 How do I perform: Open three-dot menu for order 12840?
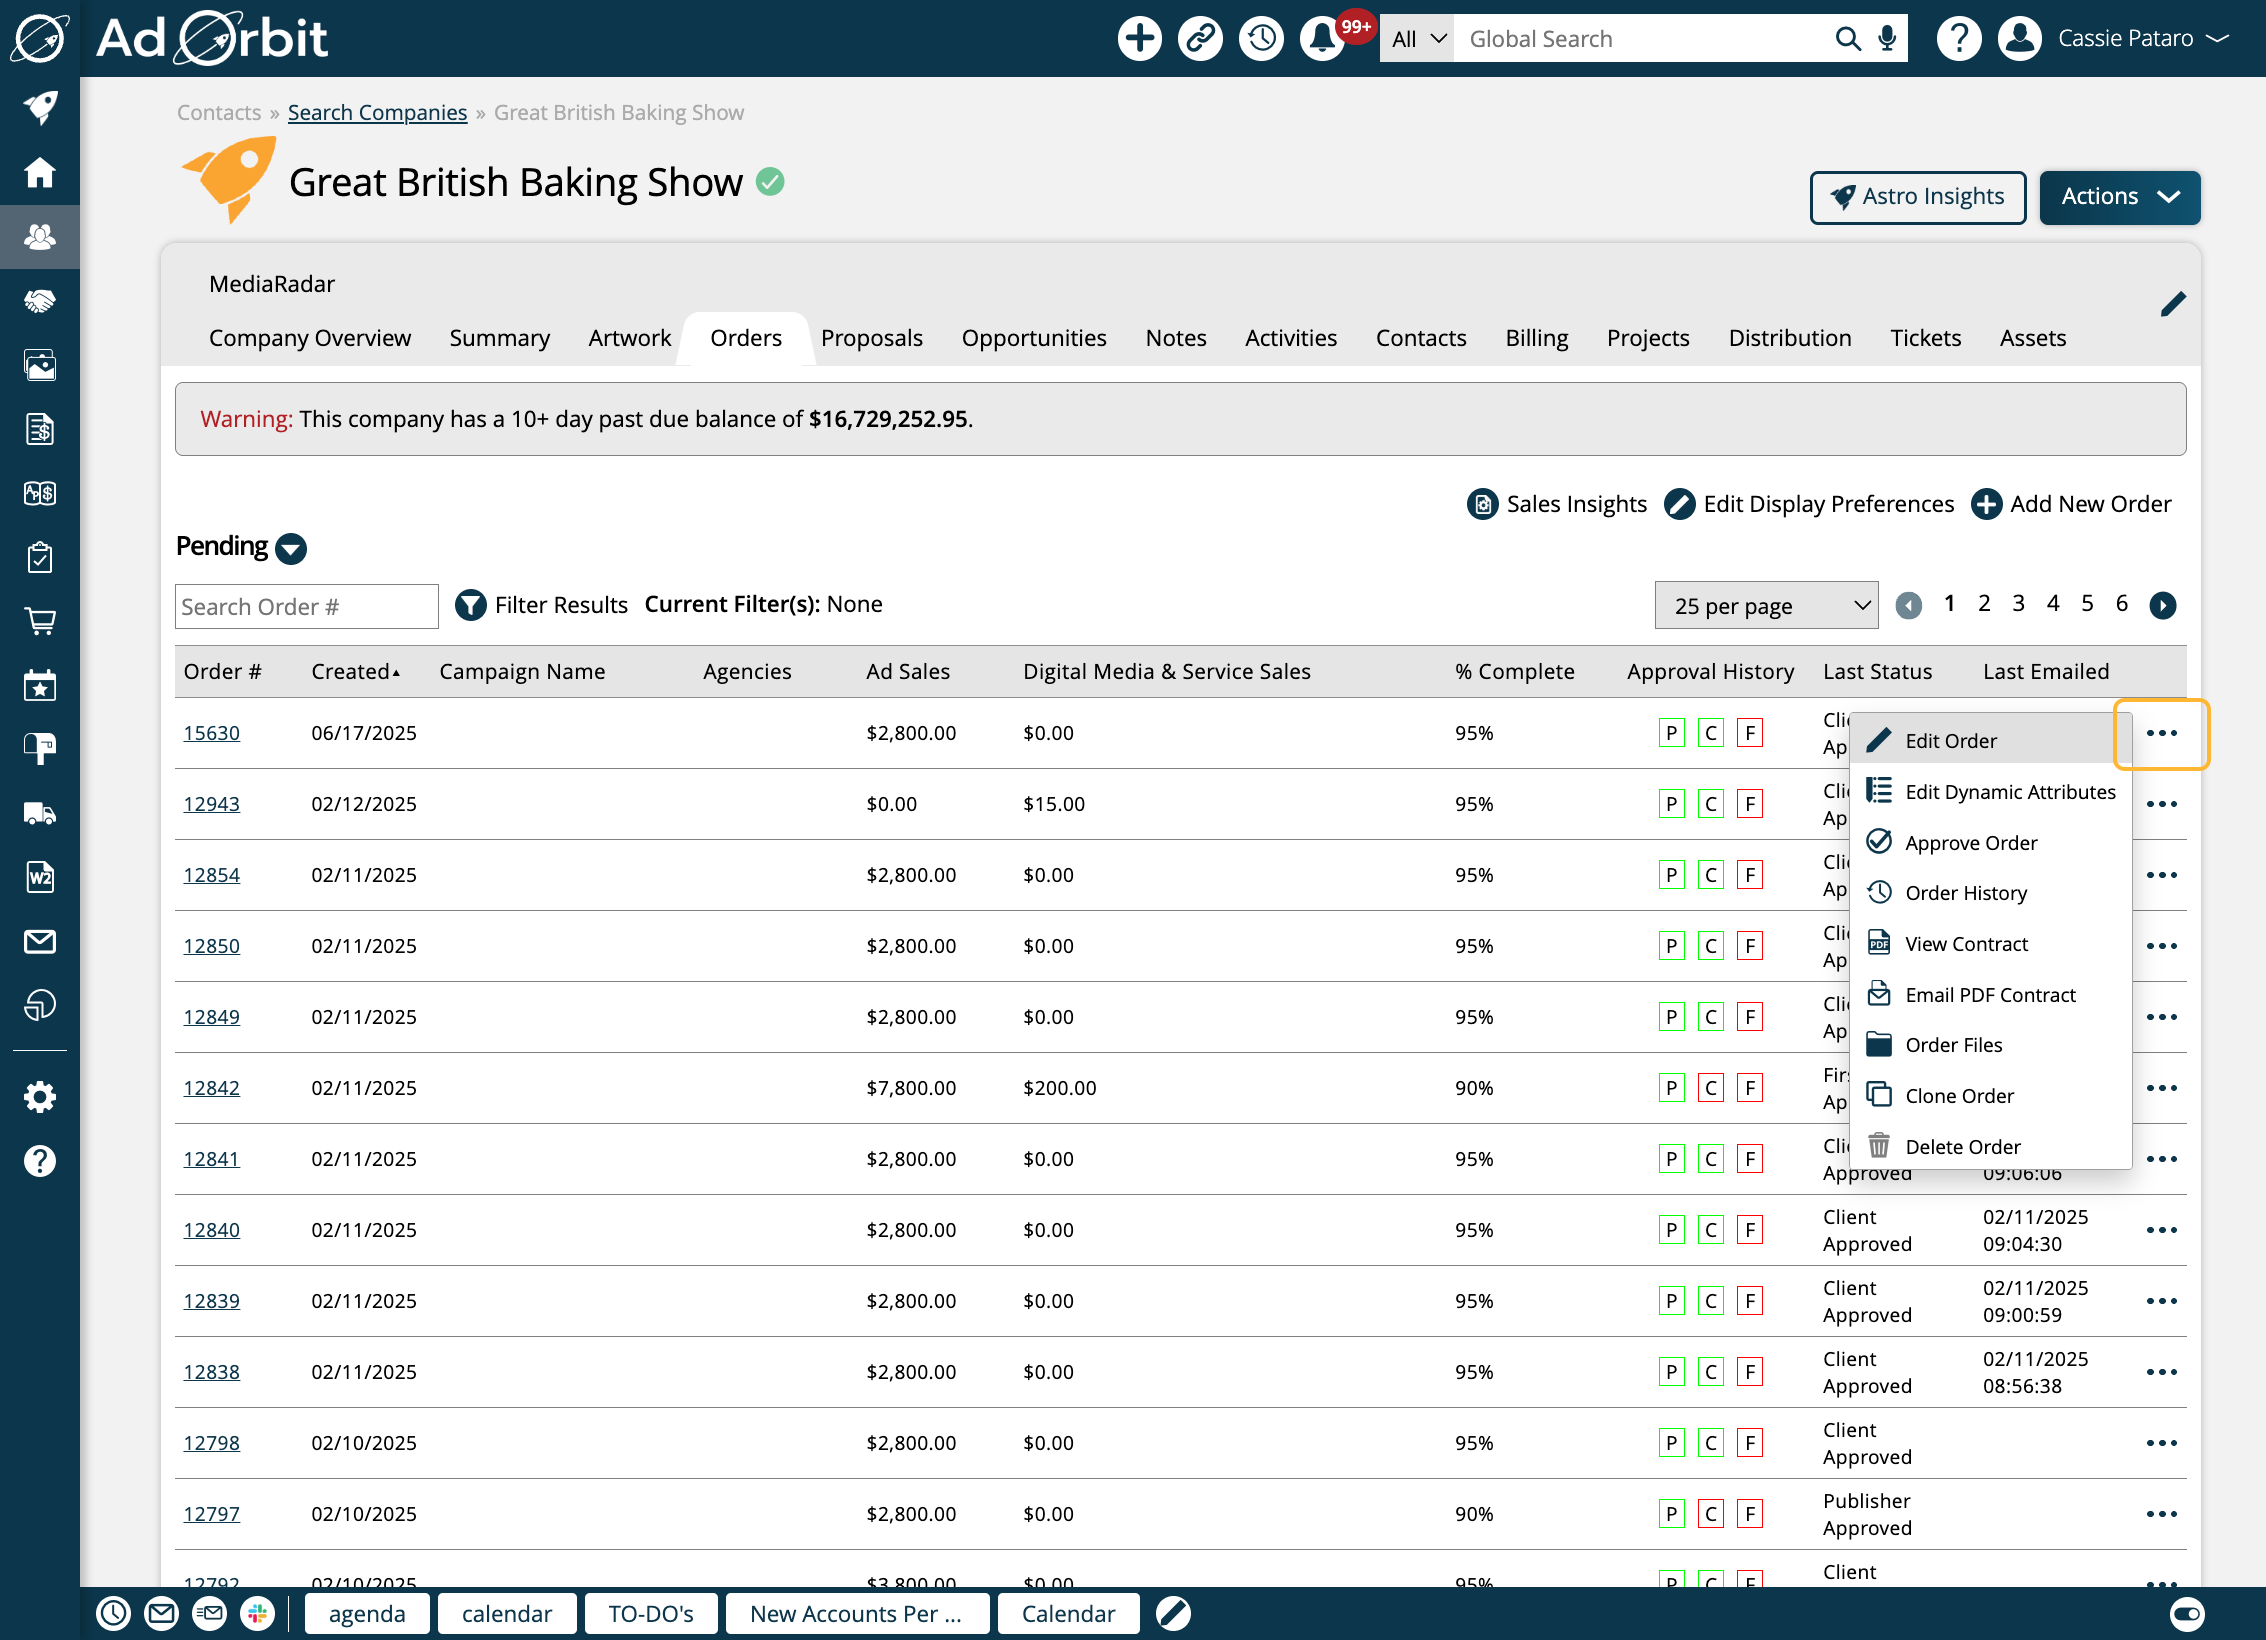pos(2161,1230)
